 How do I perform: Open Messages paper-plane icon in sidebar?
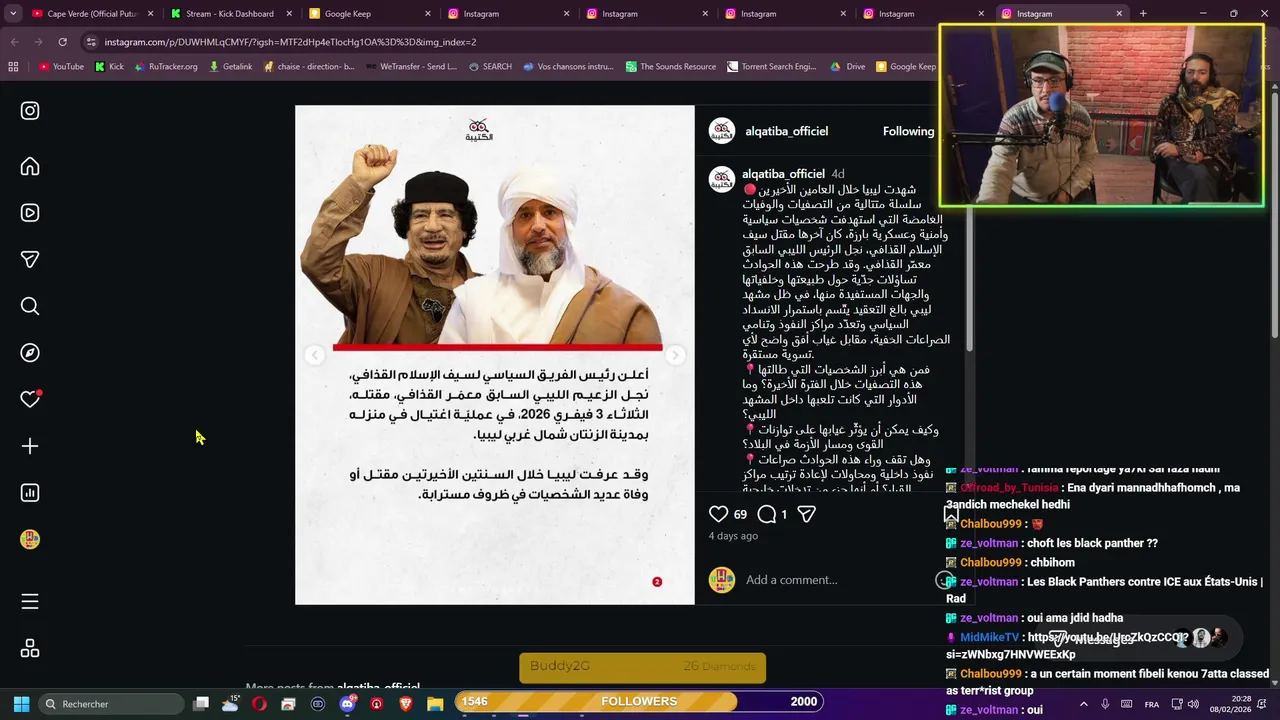[30, 259]
